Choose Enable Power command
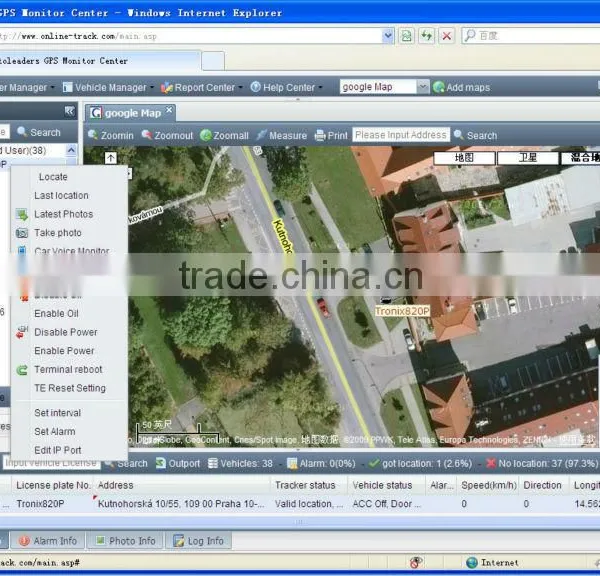This screenshot has height=576, width=600. click(x=64, y=351)
